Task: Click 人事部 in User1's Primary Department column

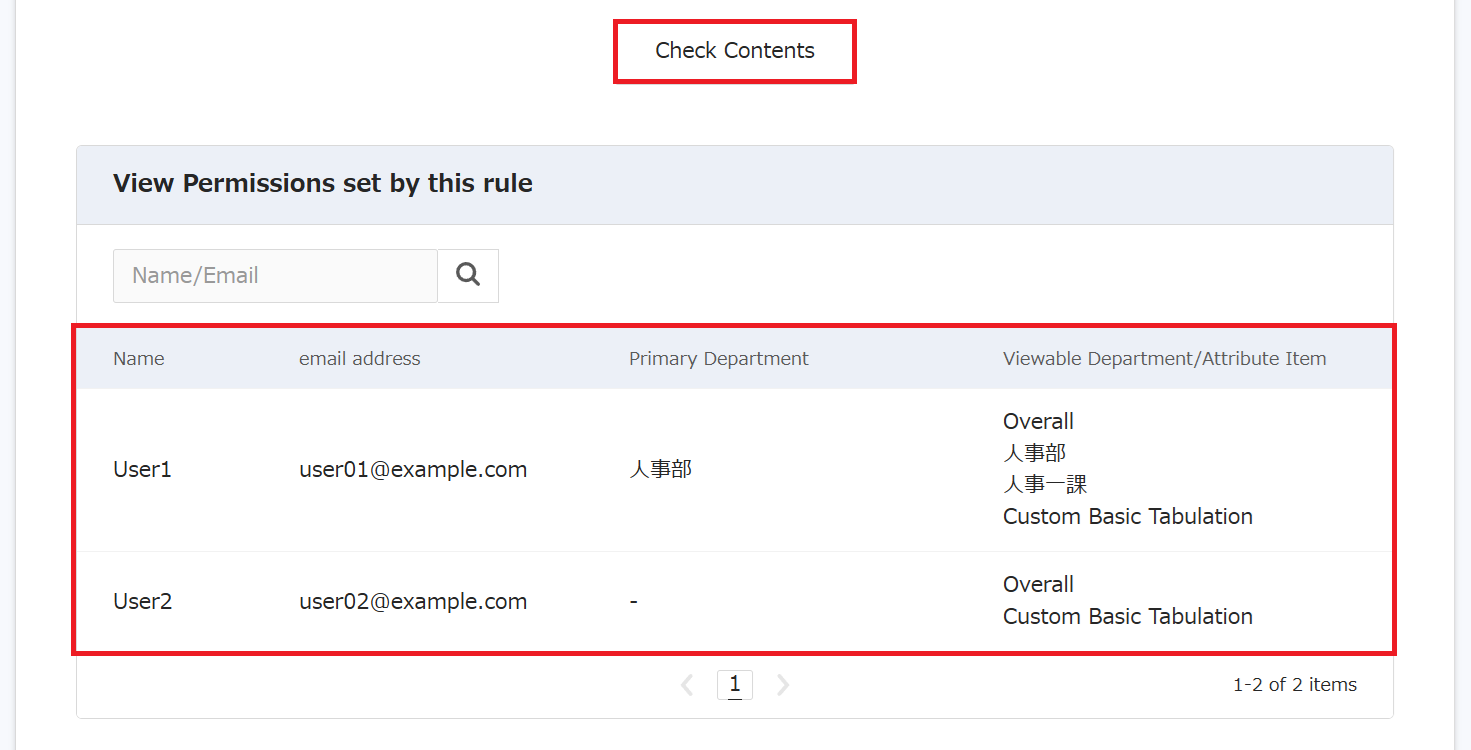Action: pyautogui.click(x=660, y=470)
